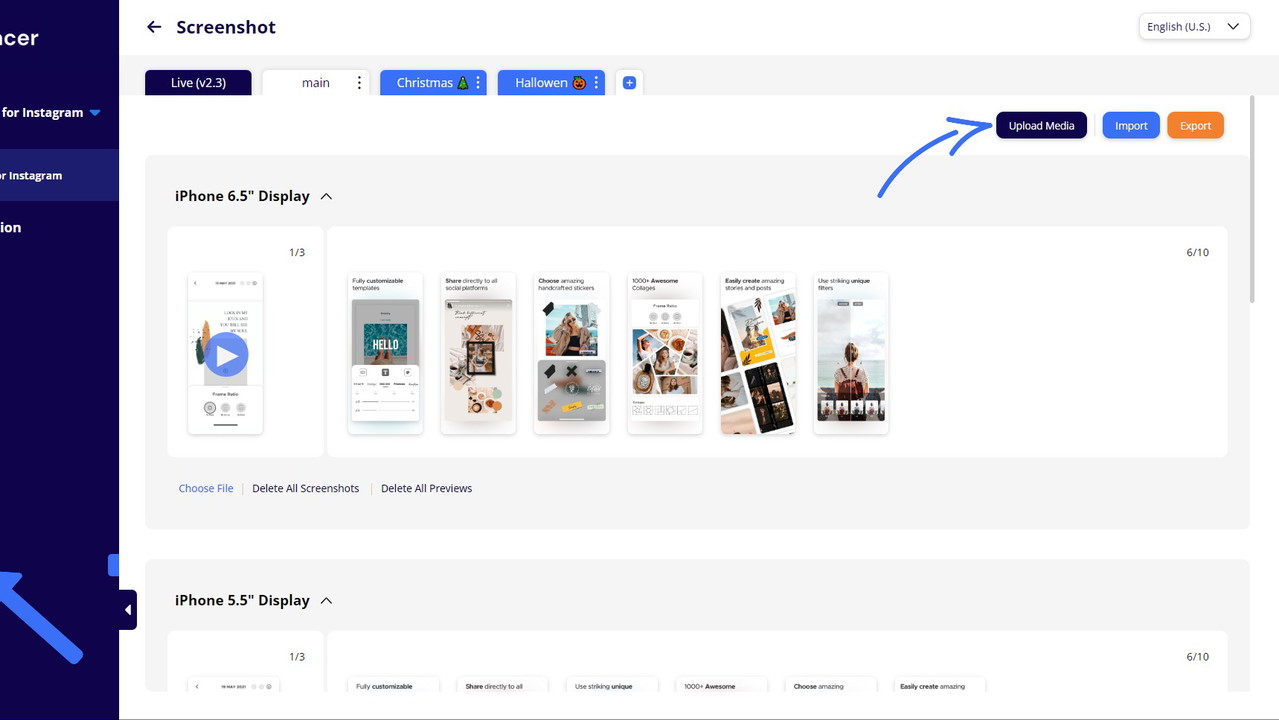Click the vertical scrollbar on the right
1279x720 pixels.
[1252, 200]
